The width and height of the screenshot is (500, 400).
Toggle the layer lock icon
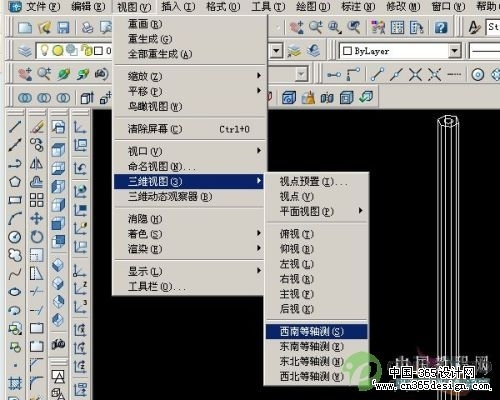pos(87,51)
